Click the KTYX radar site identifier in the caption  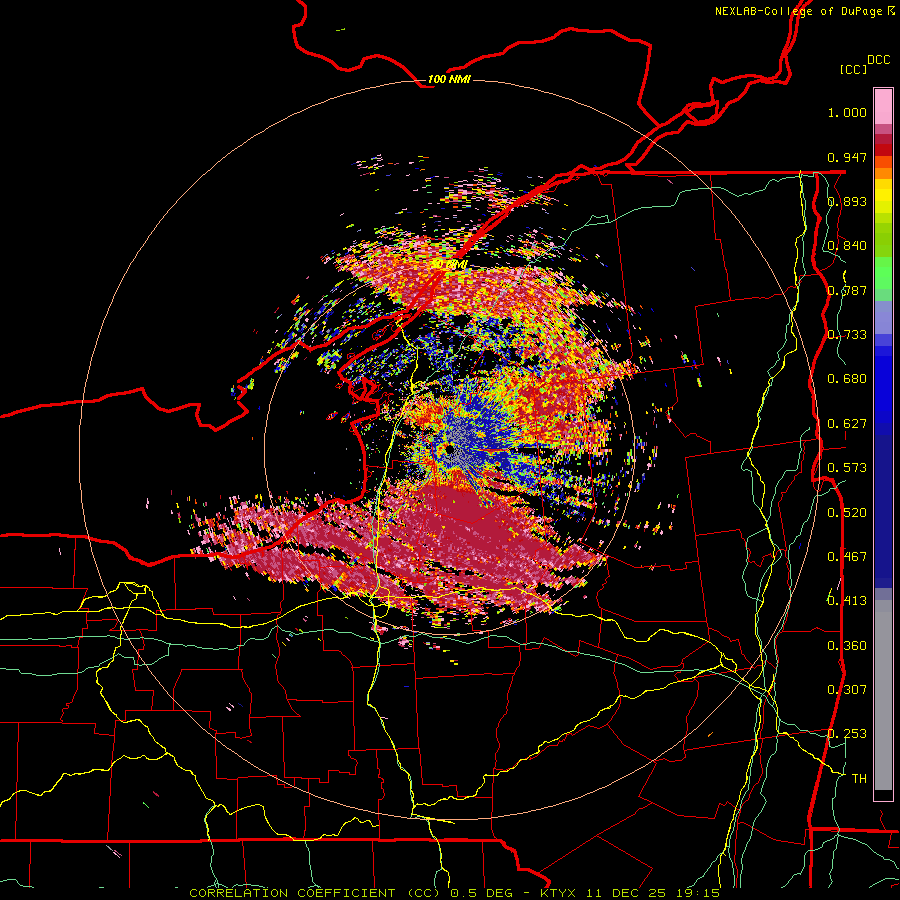pyautogui.click(x=560, y=893)
